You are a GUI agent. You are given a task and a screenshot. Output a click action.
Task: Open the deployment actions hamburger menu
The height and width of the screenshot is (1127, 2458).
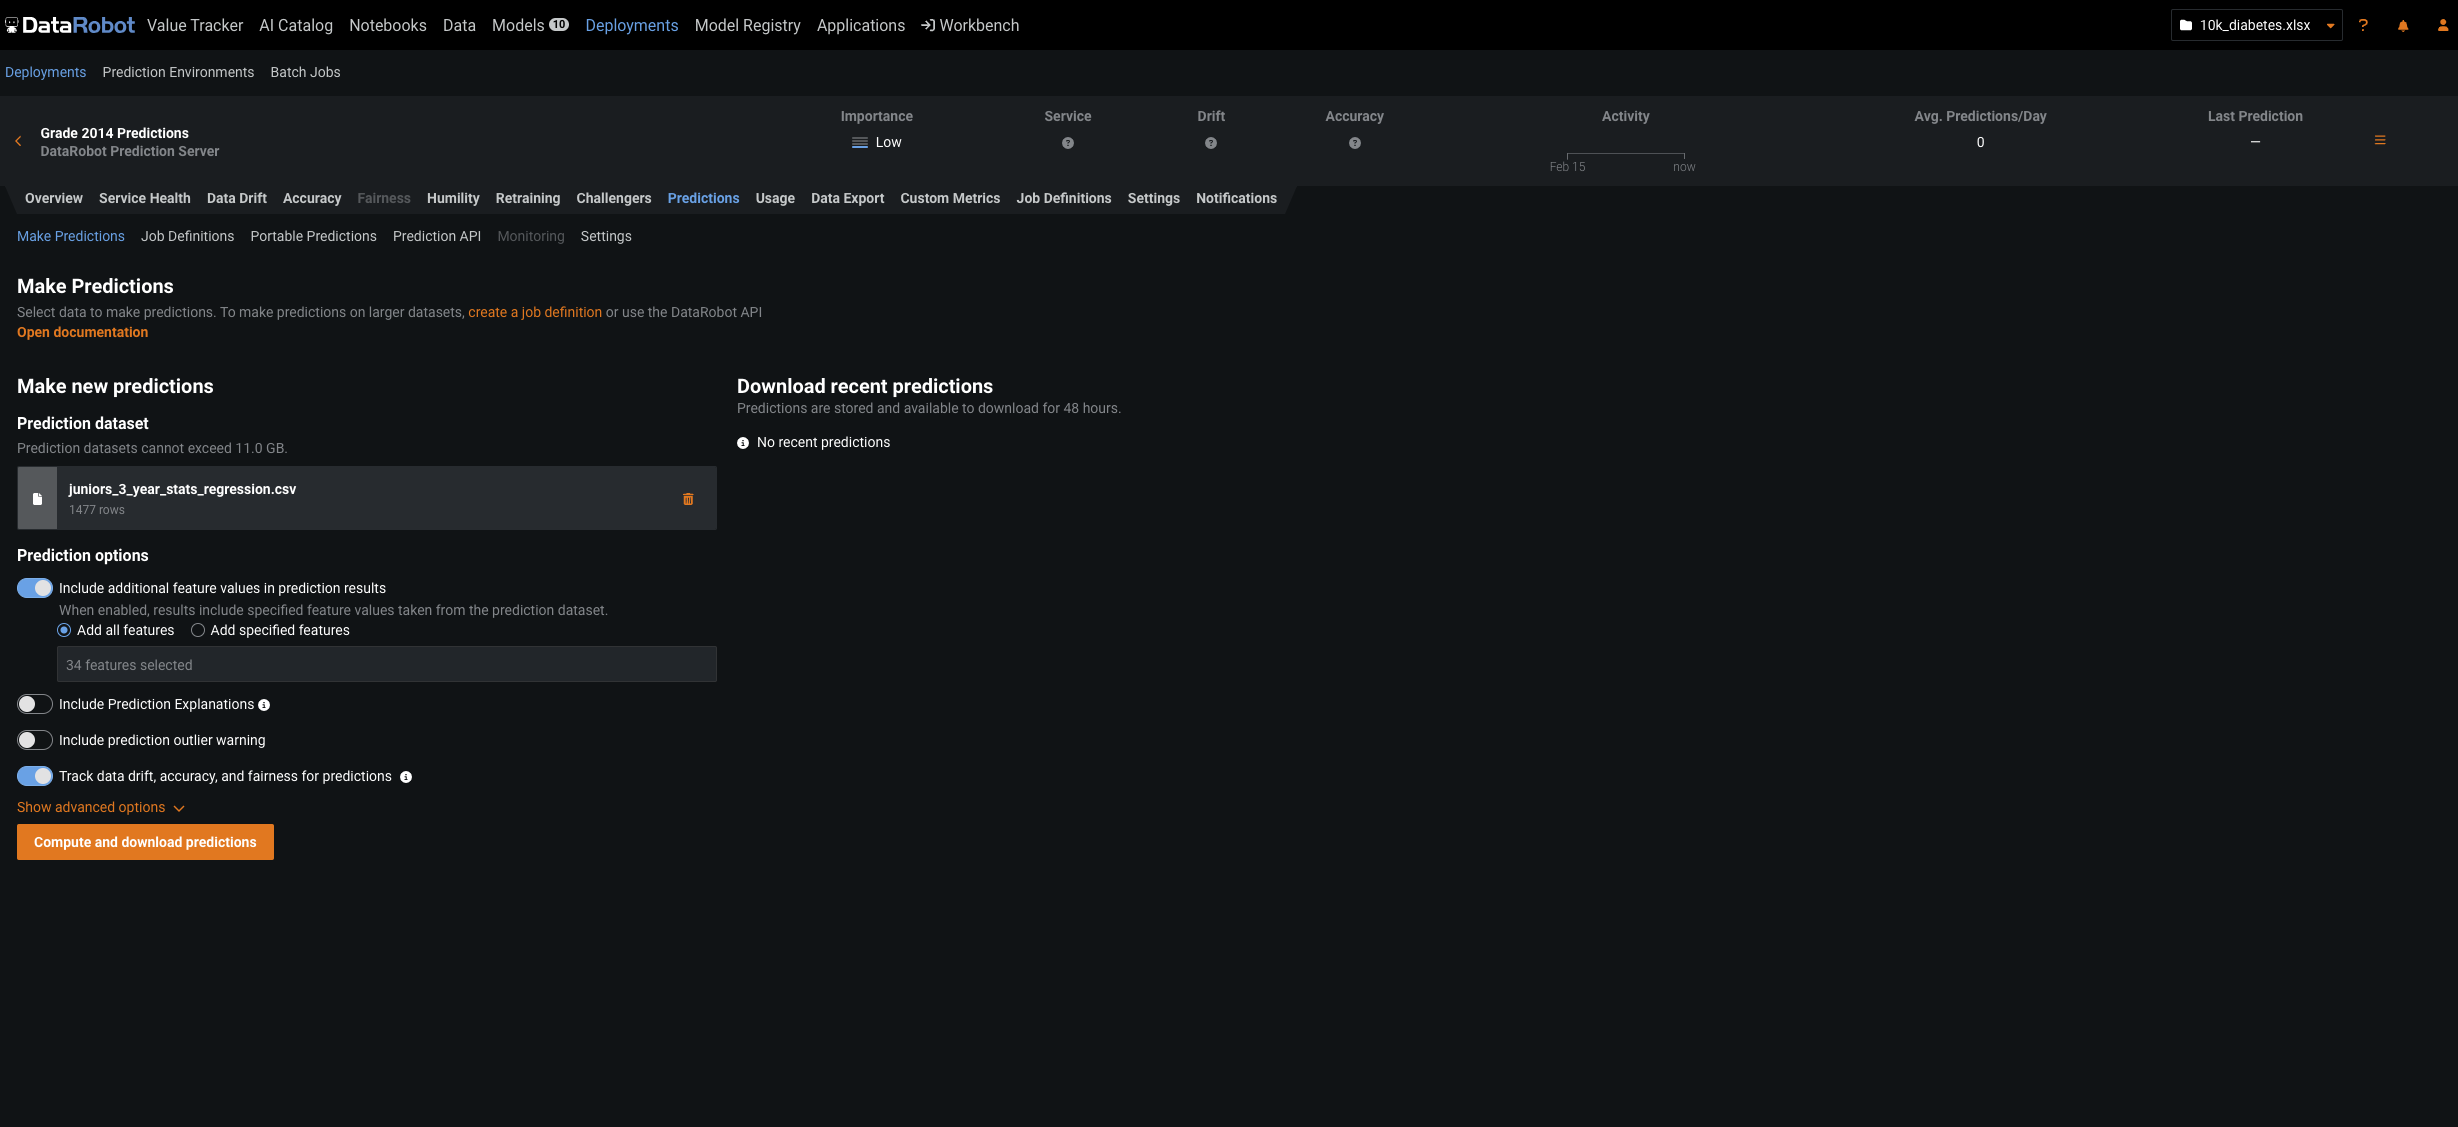[2380, 141]
